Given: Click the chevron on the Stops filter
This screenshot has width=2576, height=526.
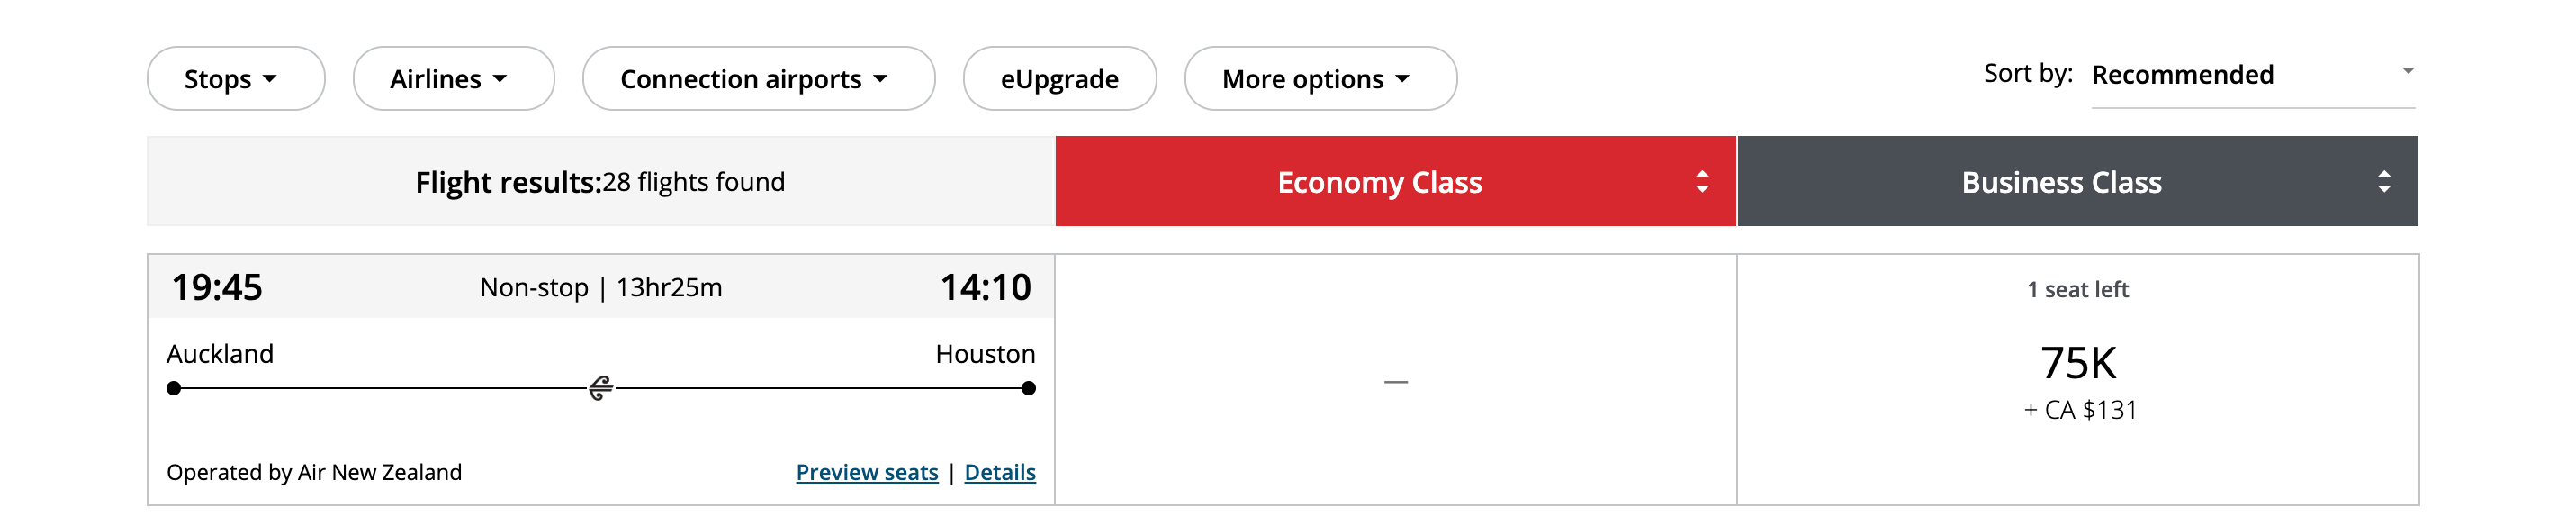Looking at the screenshot, I should [274, 78].
